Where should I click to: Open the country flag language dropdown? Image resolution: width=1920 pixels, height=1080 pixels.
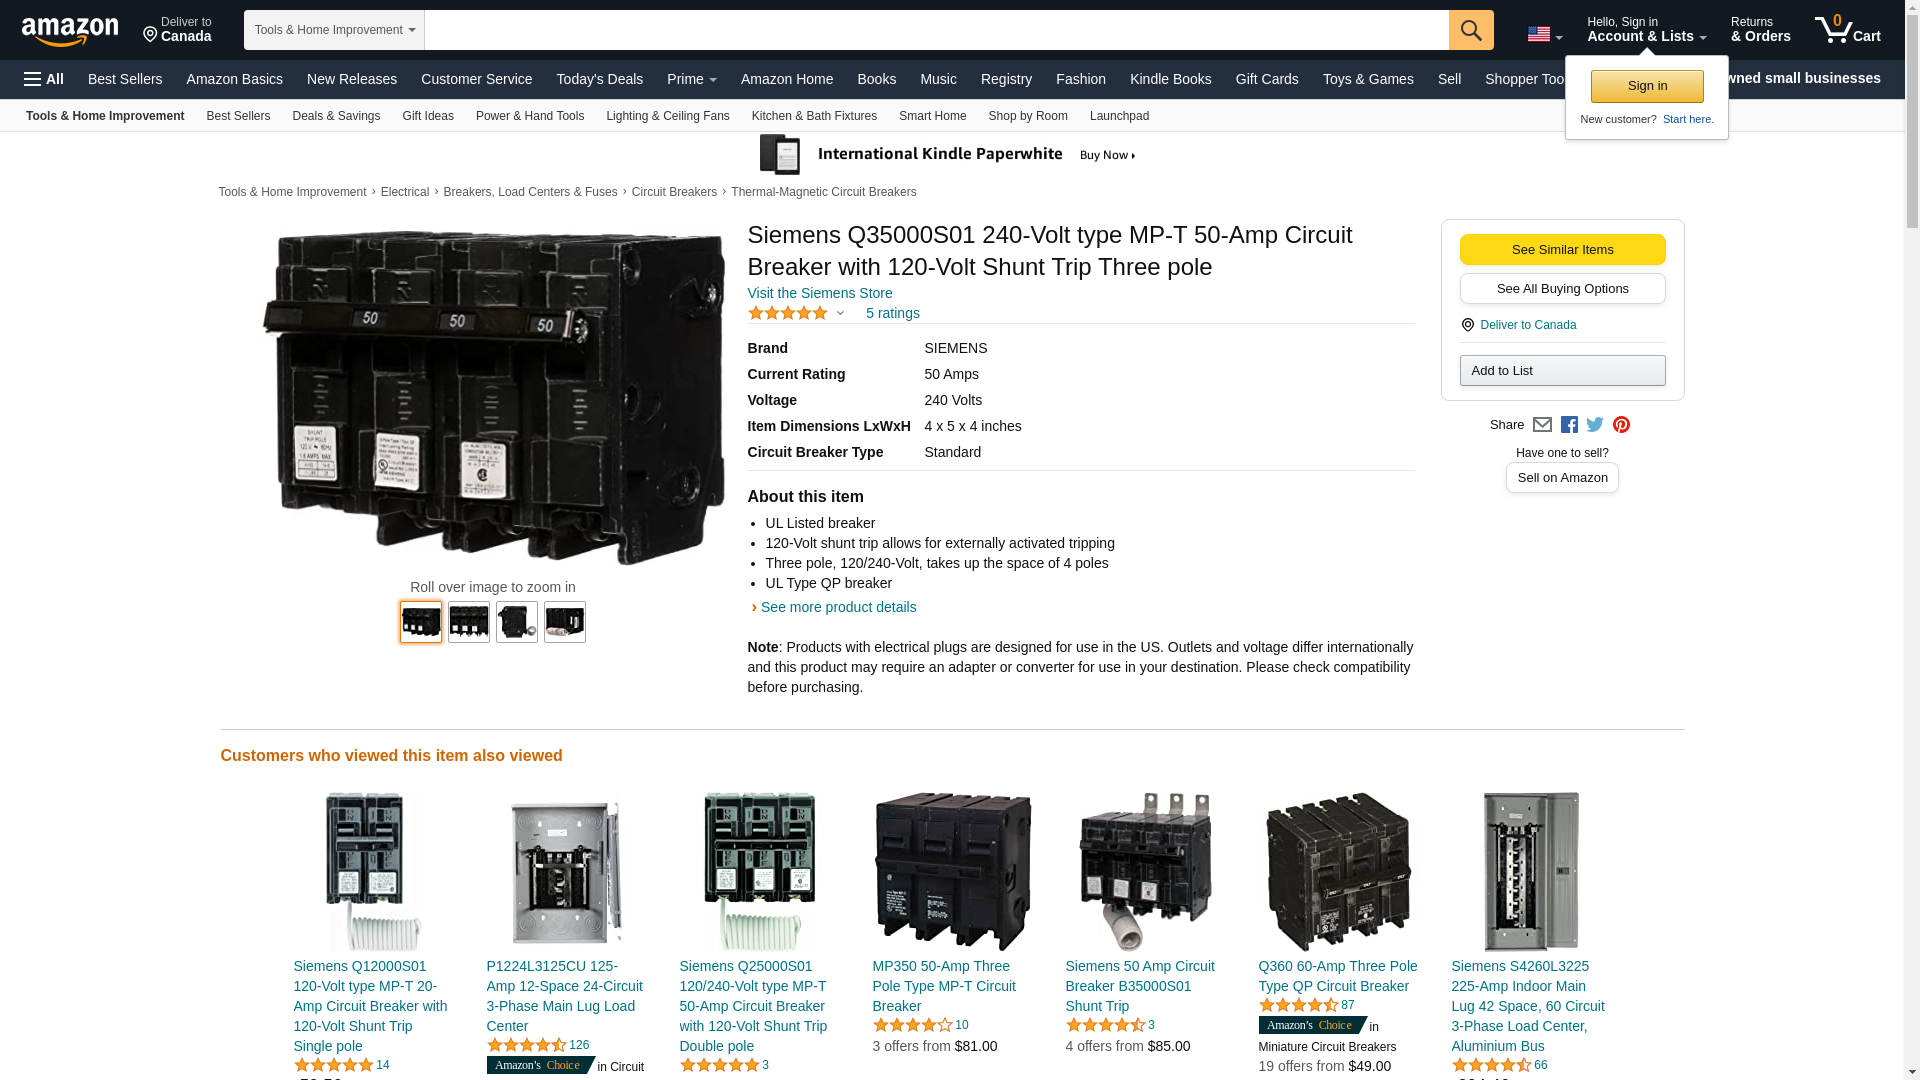pyautogui.click(x=1544, y=35)
